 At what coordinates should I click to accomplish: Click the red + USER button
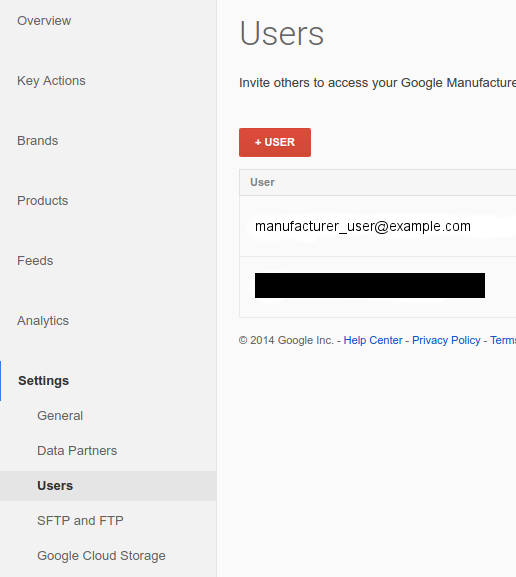pyautogui.click(x=275, y=142)
